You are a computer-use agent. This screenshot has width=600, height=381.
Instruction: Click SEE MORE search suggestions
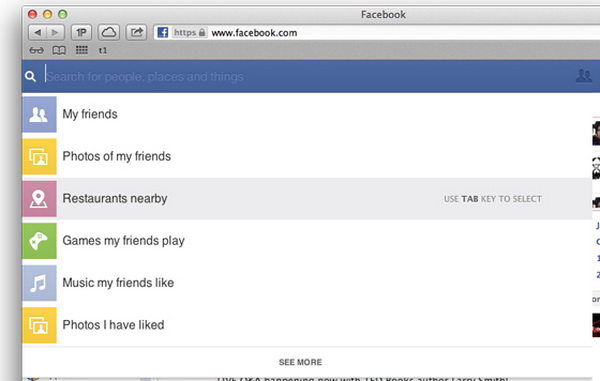(300, 362)
